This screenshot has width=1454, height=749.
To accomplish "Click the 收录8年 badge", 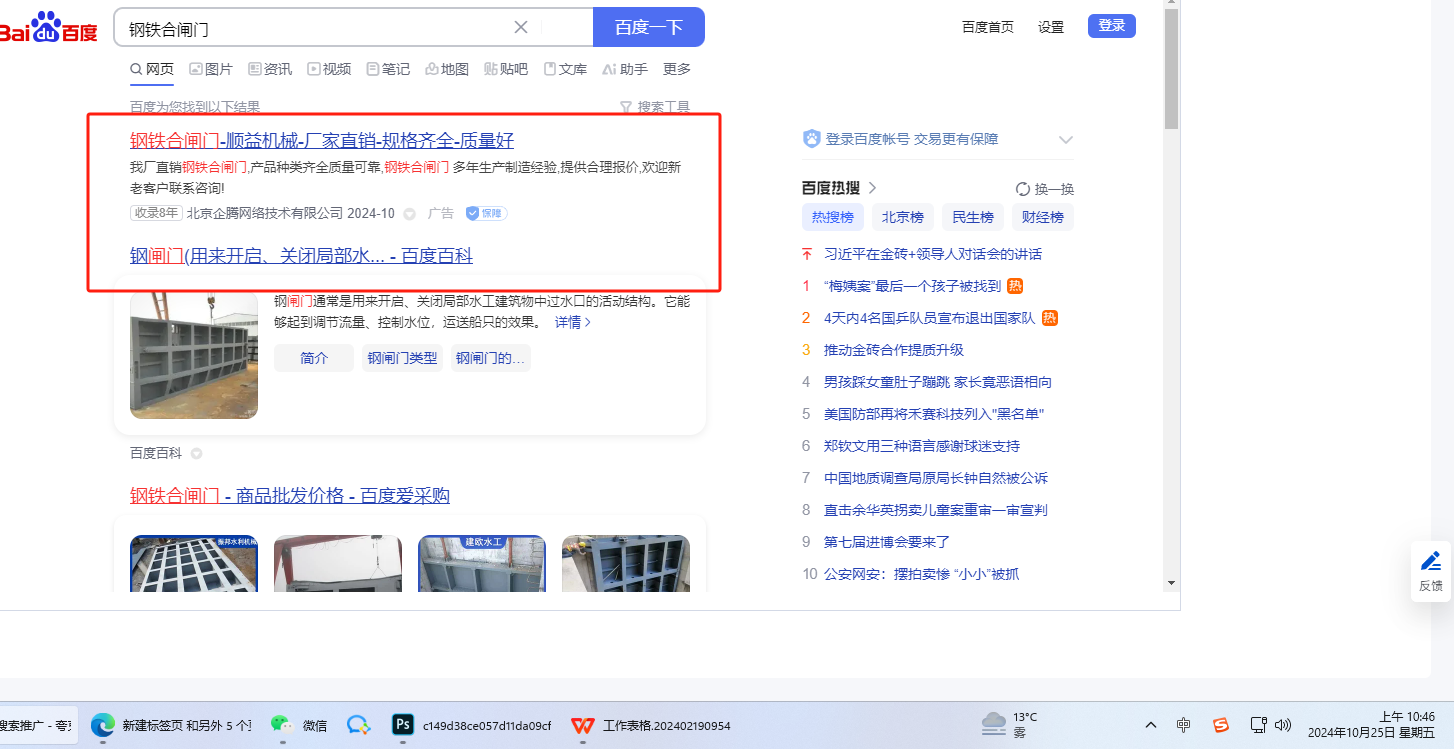I will click(x=156, y=213).
